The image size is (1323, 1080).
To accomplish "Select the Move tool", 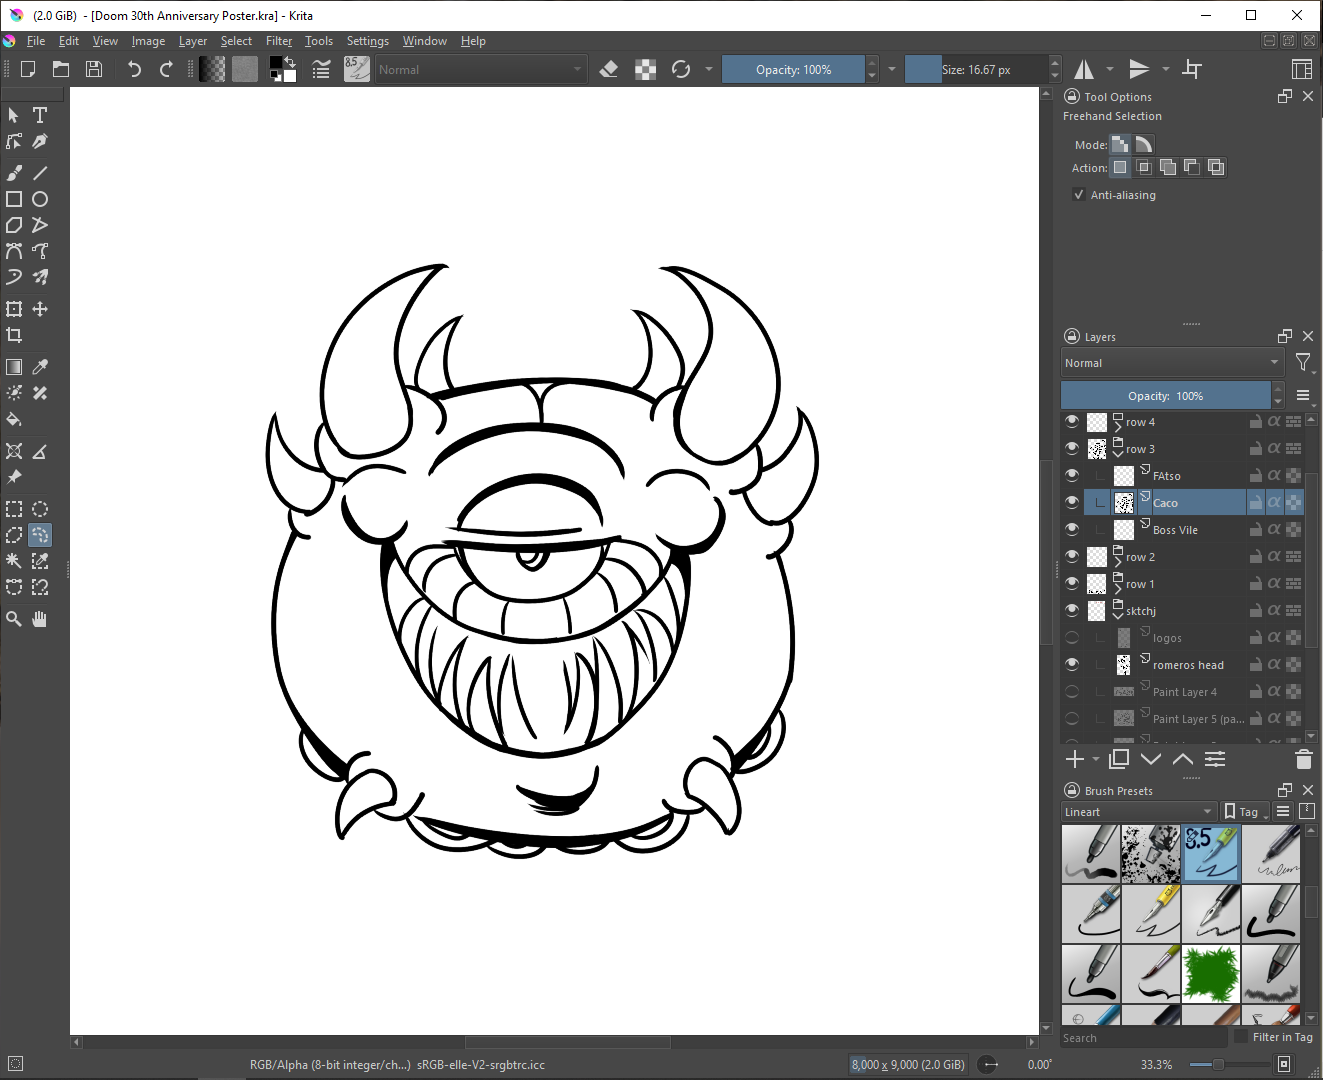I will 40,309.
